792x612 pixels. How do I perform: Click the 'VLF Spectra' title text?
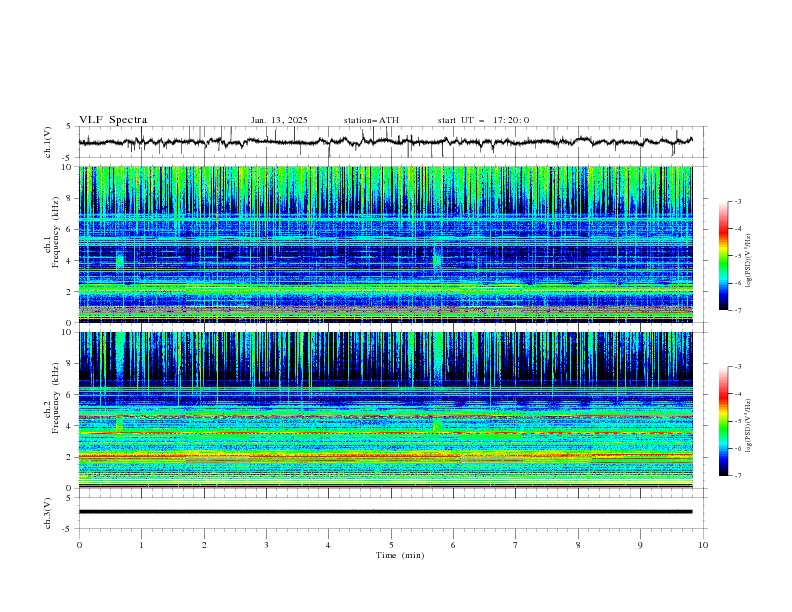tap(113, 120)
